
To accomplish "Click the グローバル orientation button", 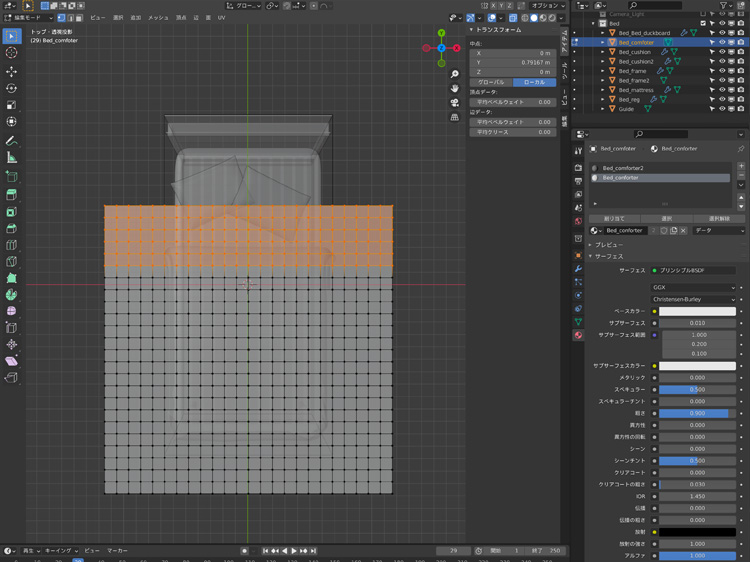I will click(x=491, y=82).
